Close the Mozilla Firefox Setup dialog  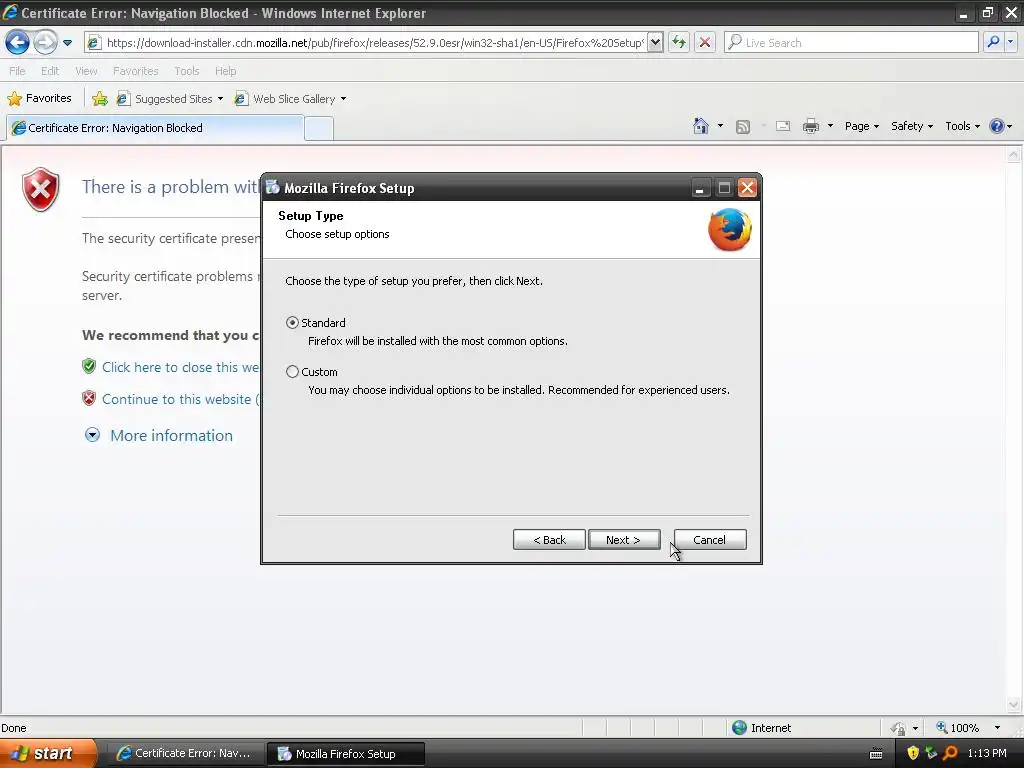pos(747,188)
